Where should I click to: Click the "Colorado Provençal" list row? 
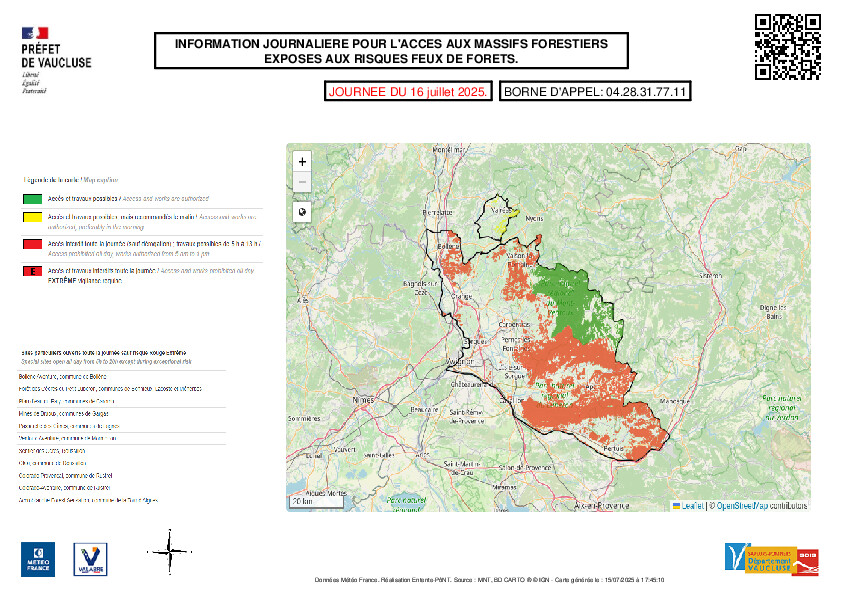tap(65, 475)
